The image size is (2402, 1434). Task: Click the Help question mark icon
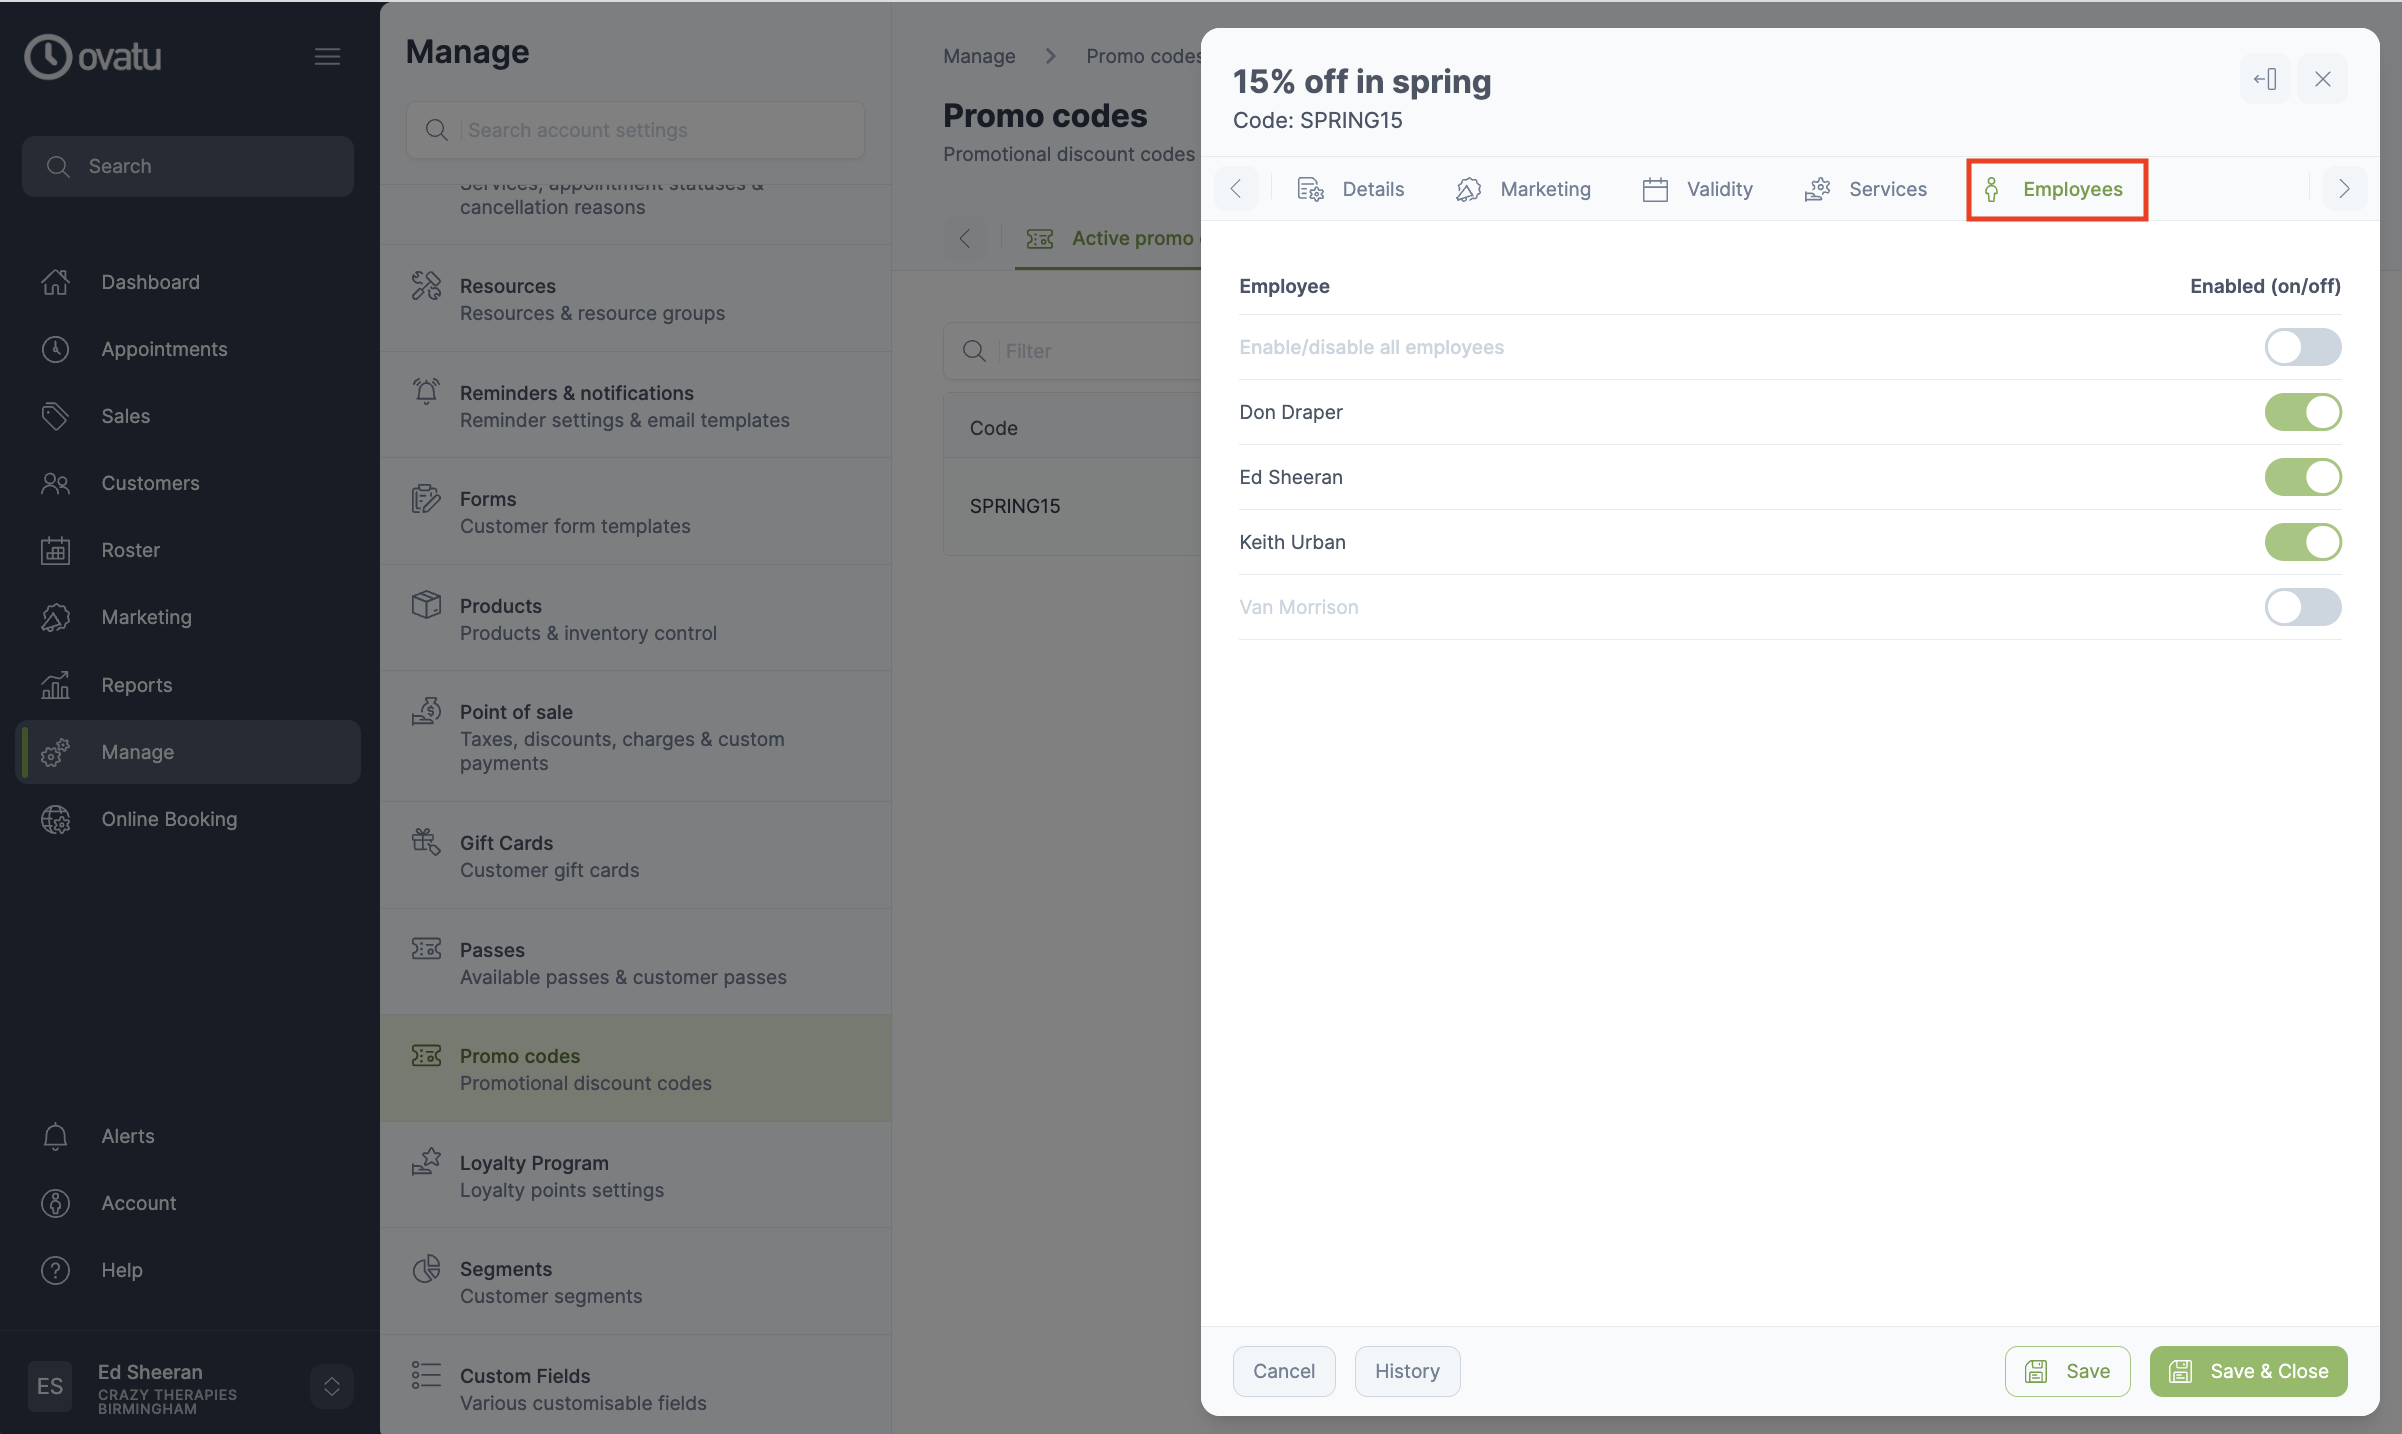coord(56,1270)
